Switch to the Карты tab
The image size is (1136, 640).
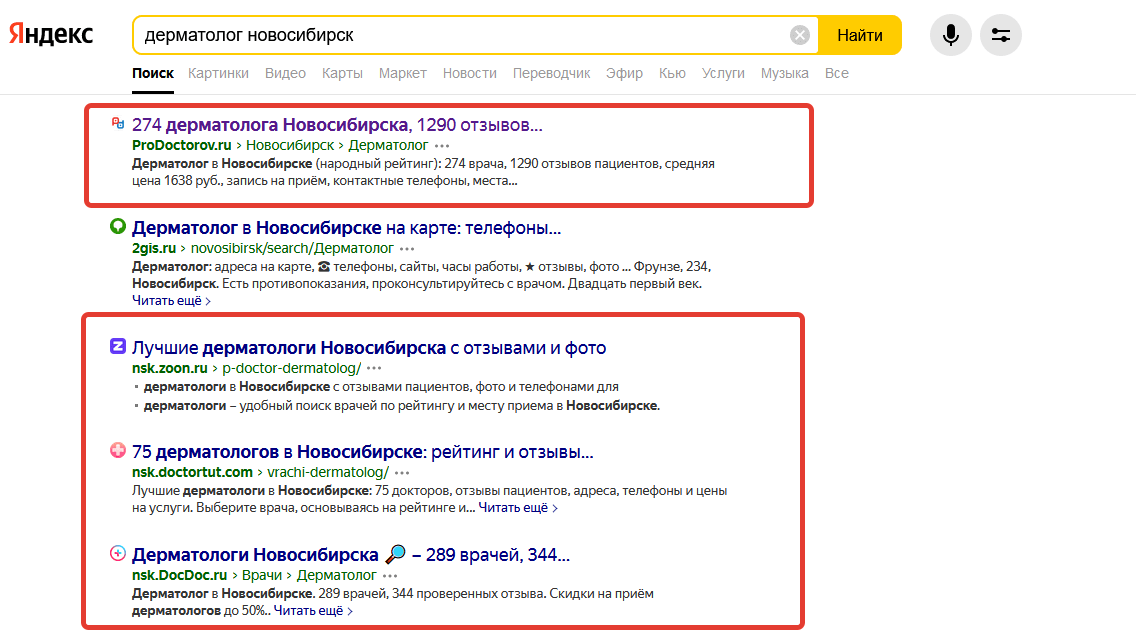coord(342,73)
